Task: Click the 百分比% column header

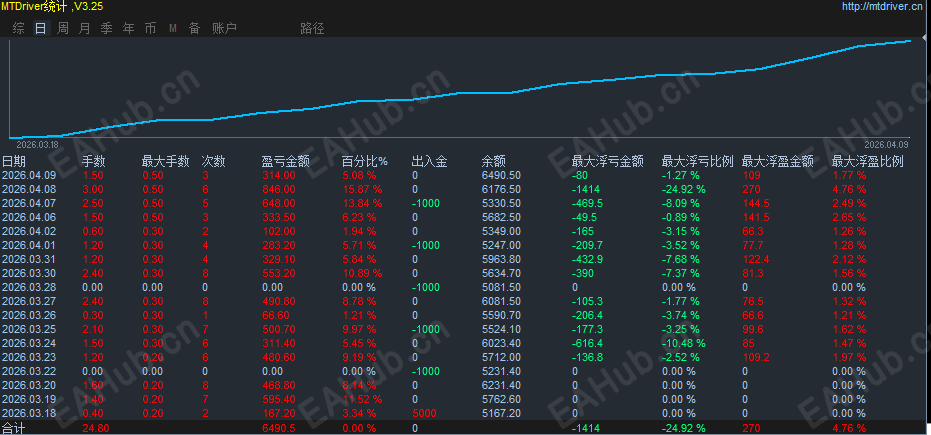Action: click(x=365, y=161)
